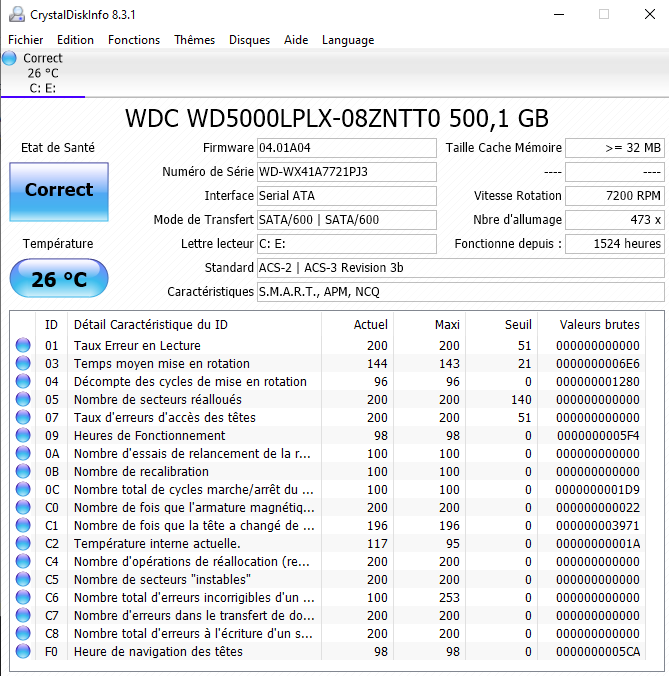Image resolution: width=669 pixels, height=676 pixels.
Task: Click raw value 000000001280
Action: coord(597,382)
